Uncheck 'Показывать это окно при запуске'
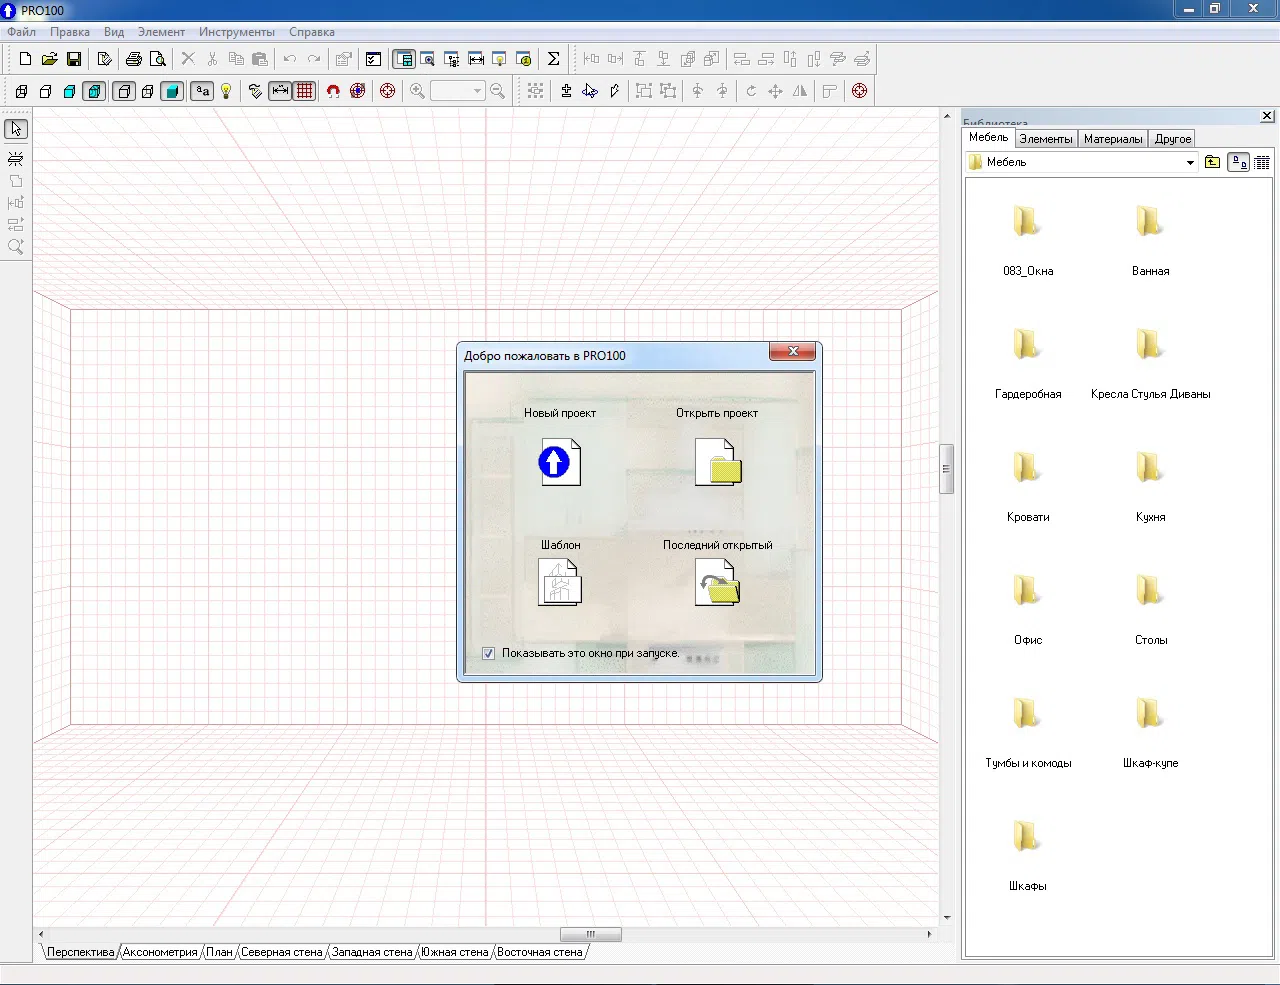This screenshot has width=1280, height=985. (488, 653)
